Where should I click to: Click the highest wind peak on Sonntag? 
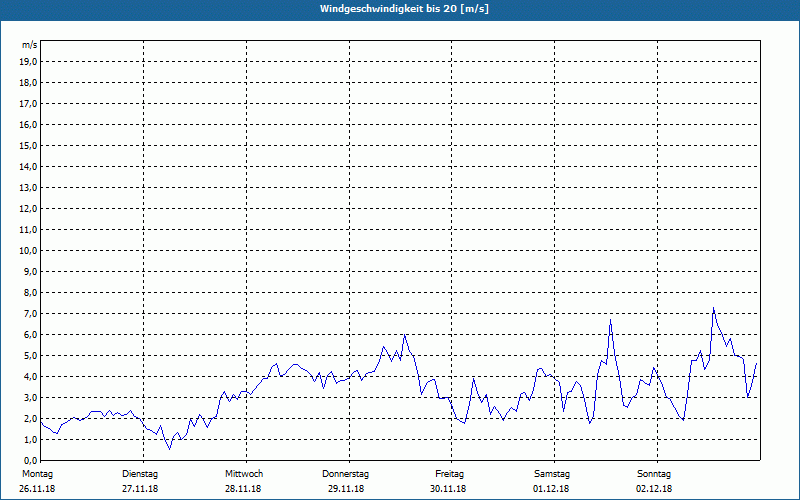(x=713, y=308)
